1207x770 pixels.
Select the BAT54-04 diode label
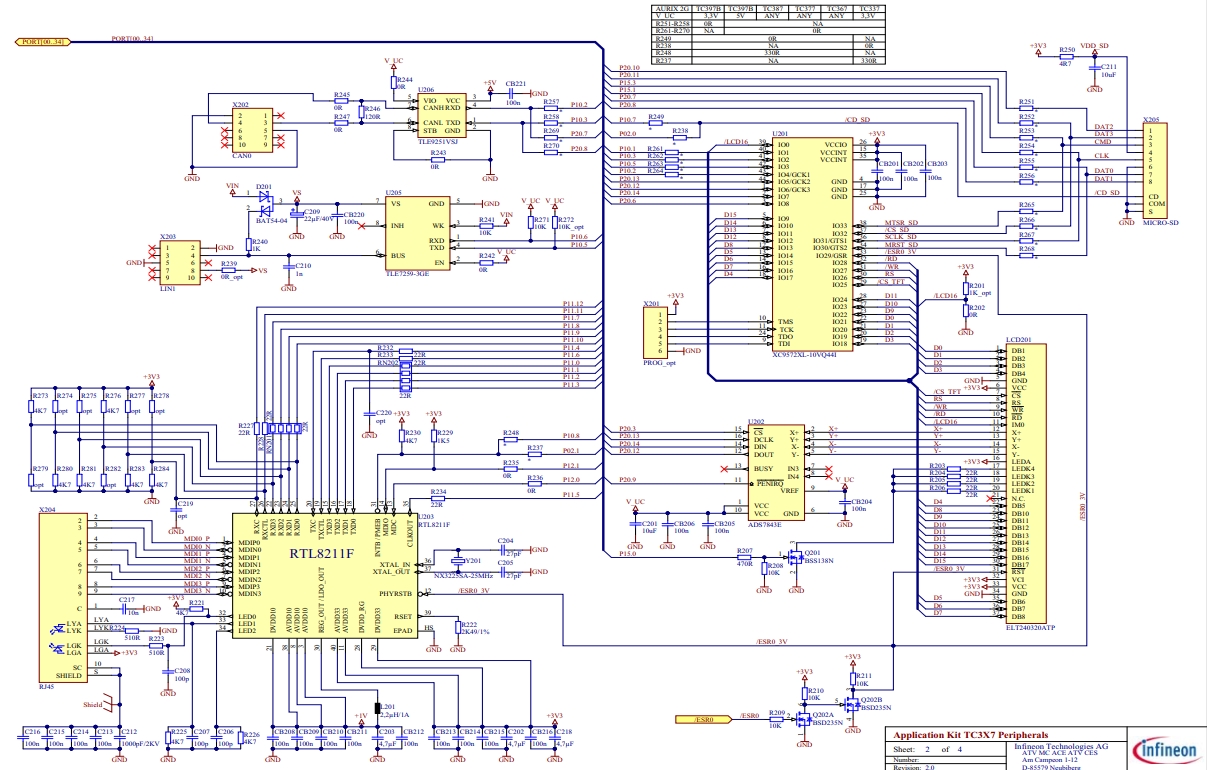click(x=270, y=220)
